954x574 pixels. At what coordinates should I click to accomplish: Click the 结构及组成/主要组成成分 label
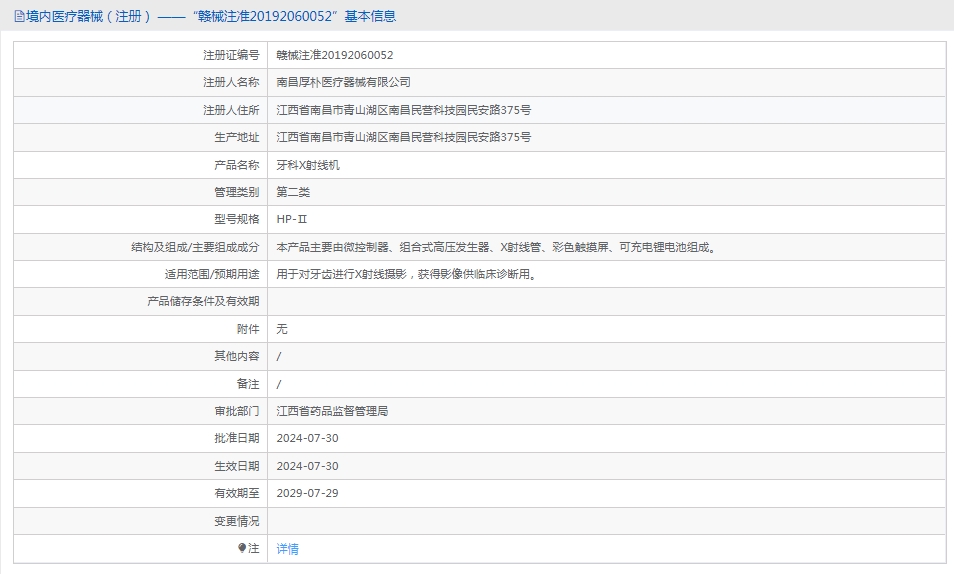click(x=195, y=247)
